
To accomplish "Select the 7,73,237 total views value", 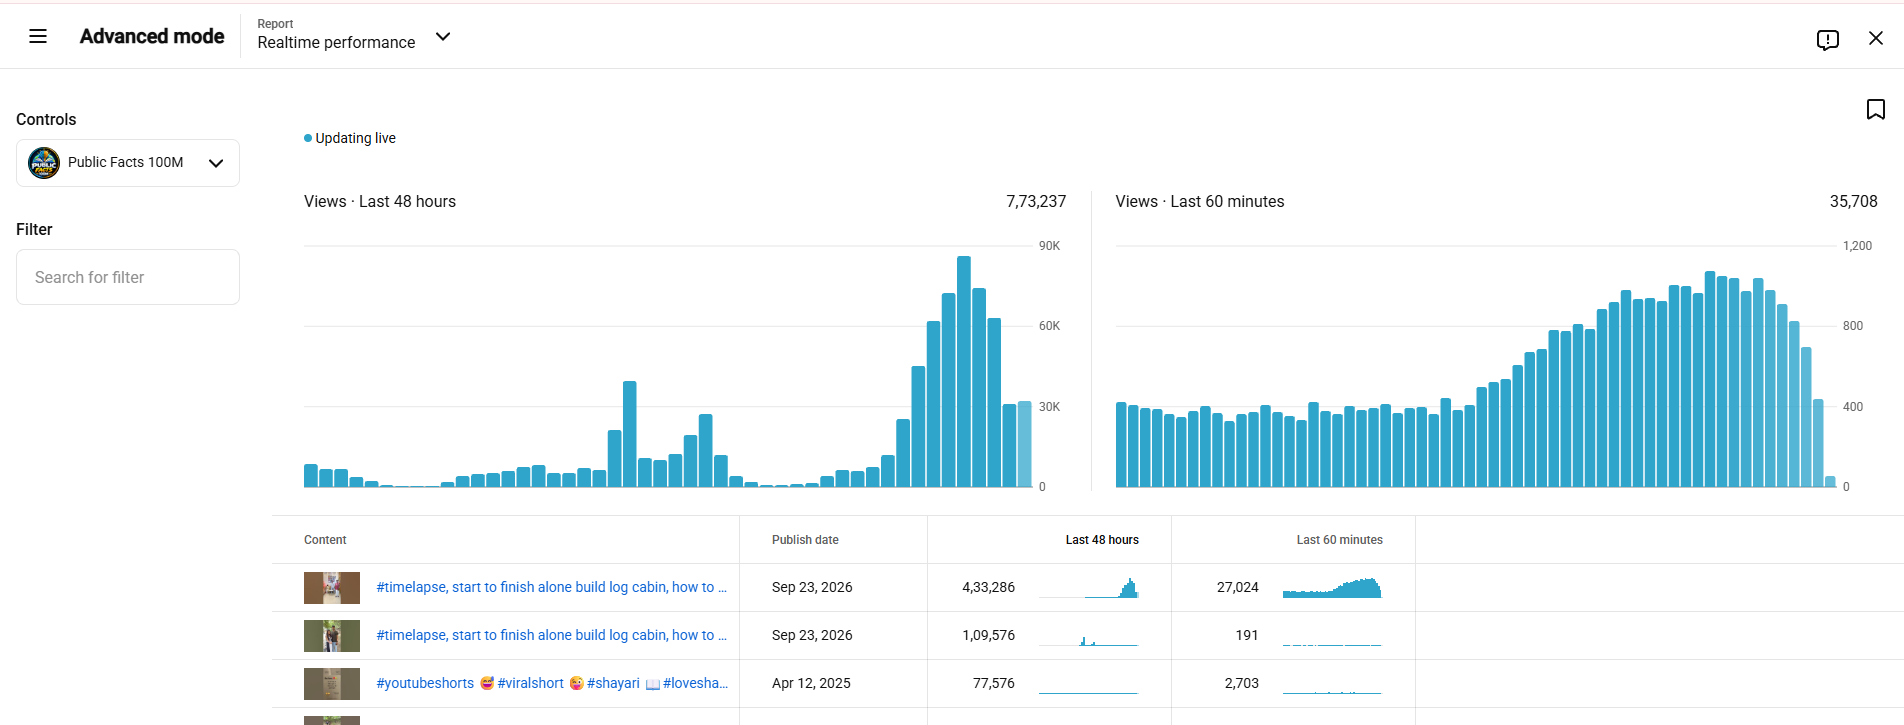I will [x=1036, y=202].
